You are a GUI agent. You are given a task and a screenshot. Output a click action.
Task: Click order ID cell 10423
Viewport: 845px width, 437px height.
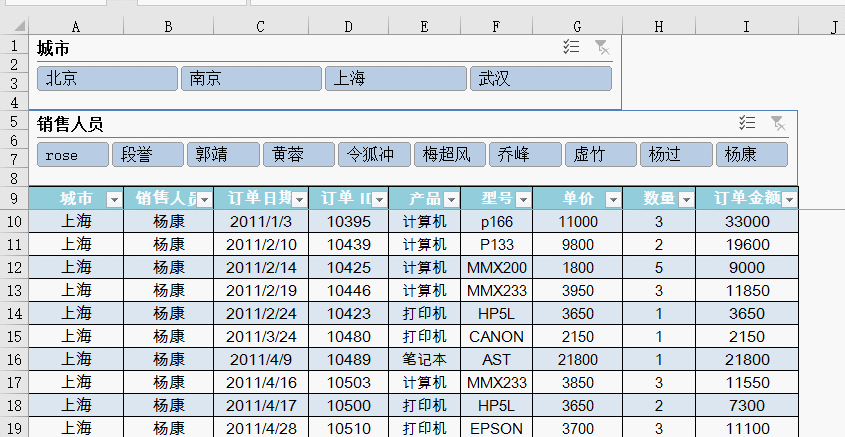tap(349, 314)
